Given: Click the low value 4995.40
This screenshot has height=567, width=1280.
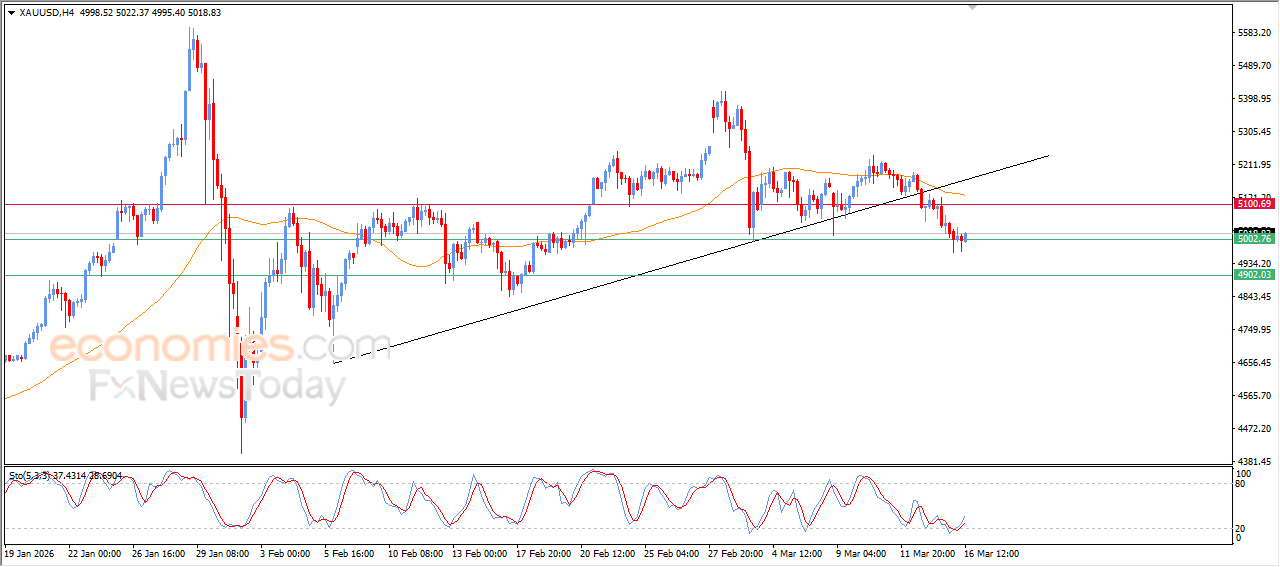Looking at the screenshot, I should point(166,13).
